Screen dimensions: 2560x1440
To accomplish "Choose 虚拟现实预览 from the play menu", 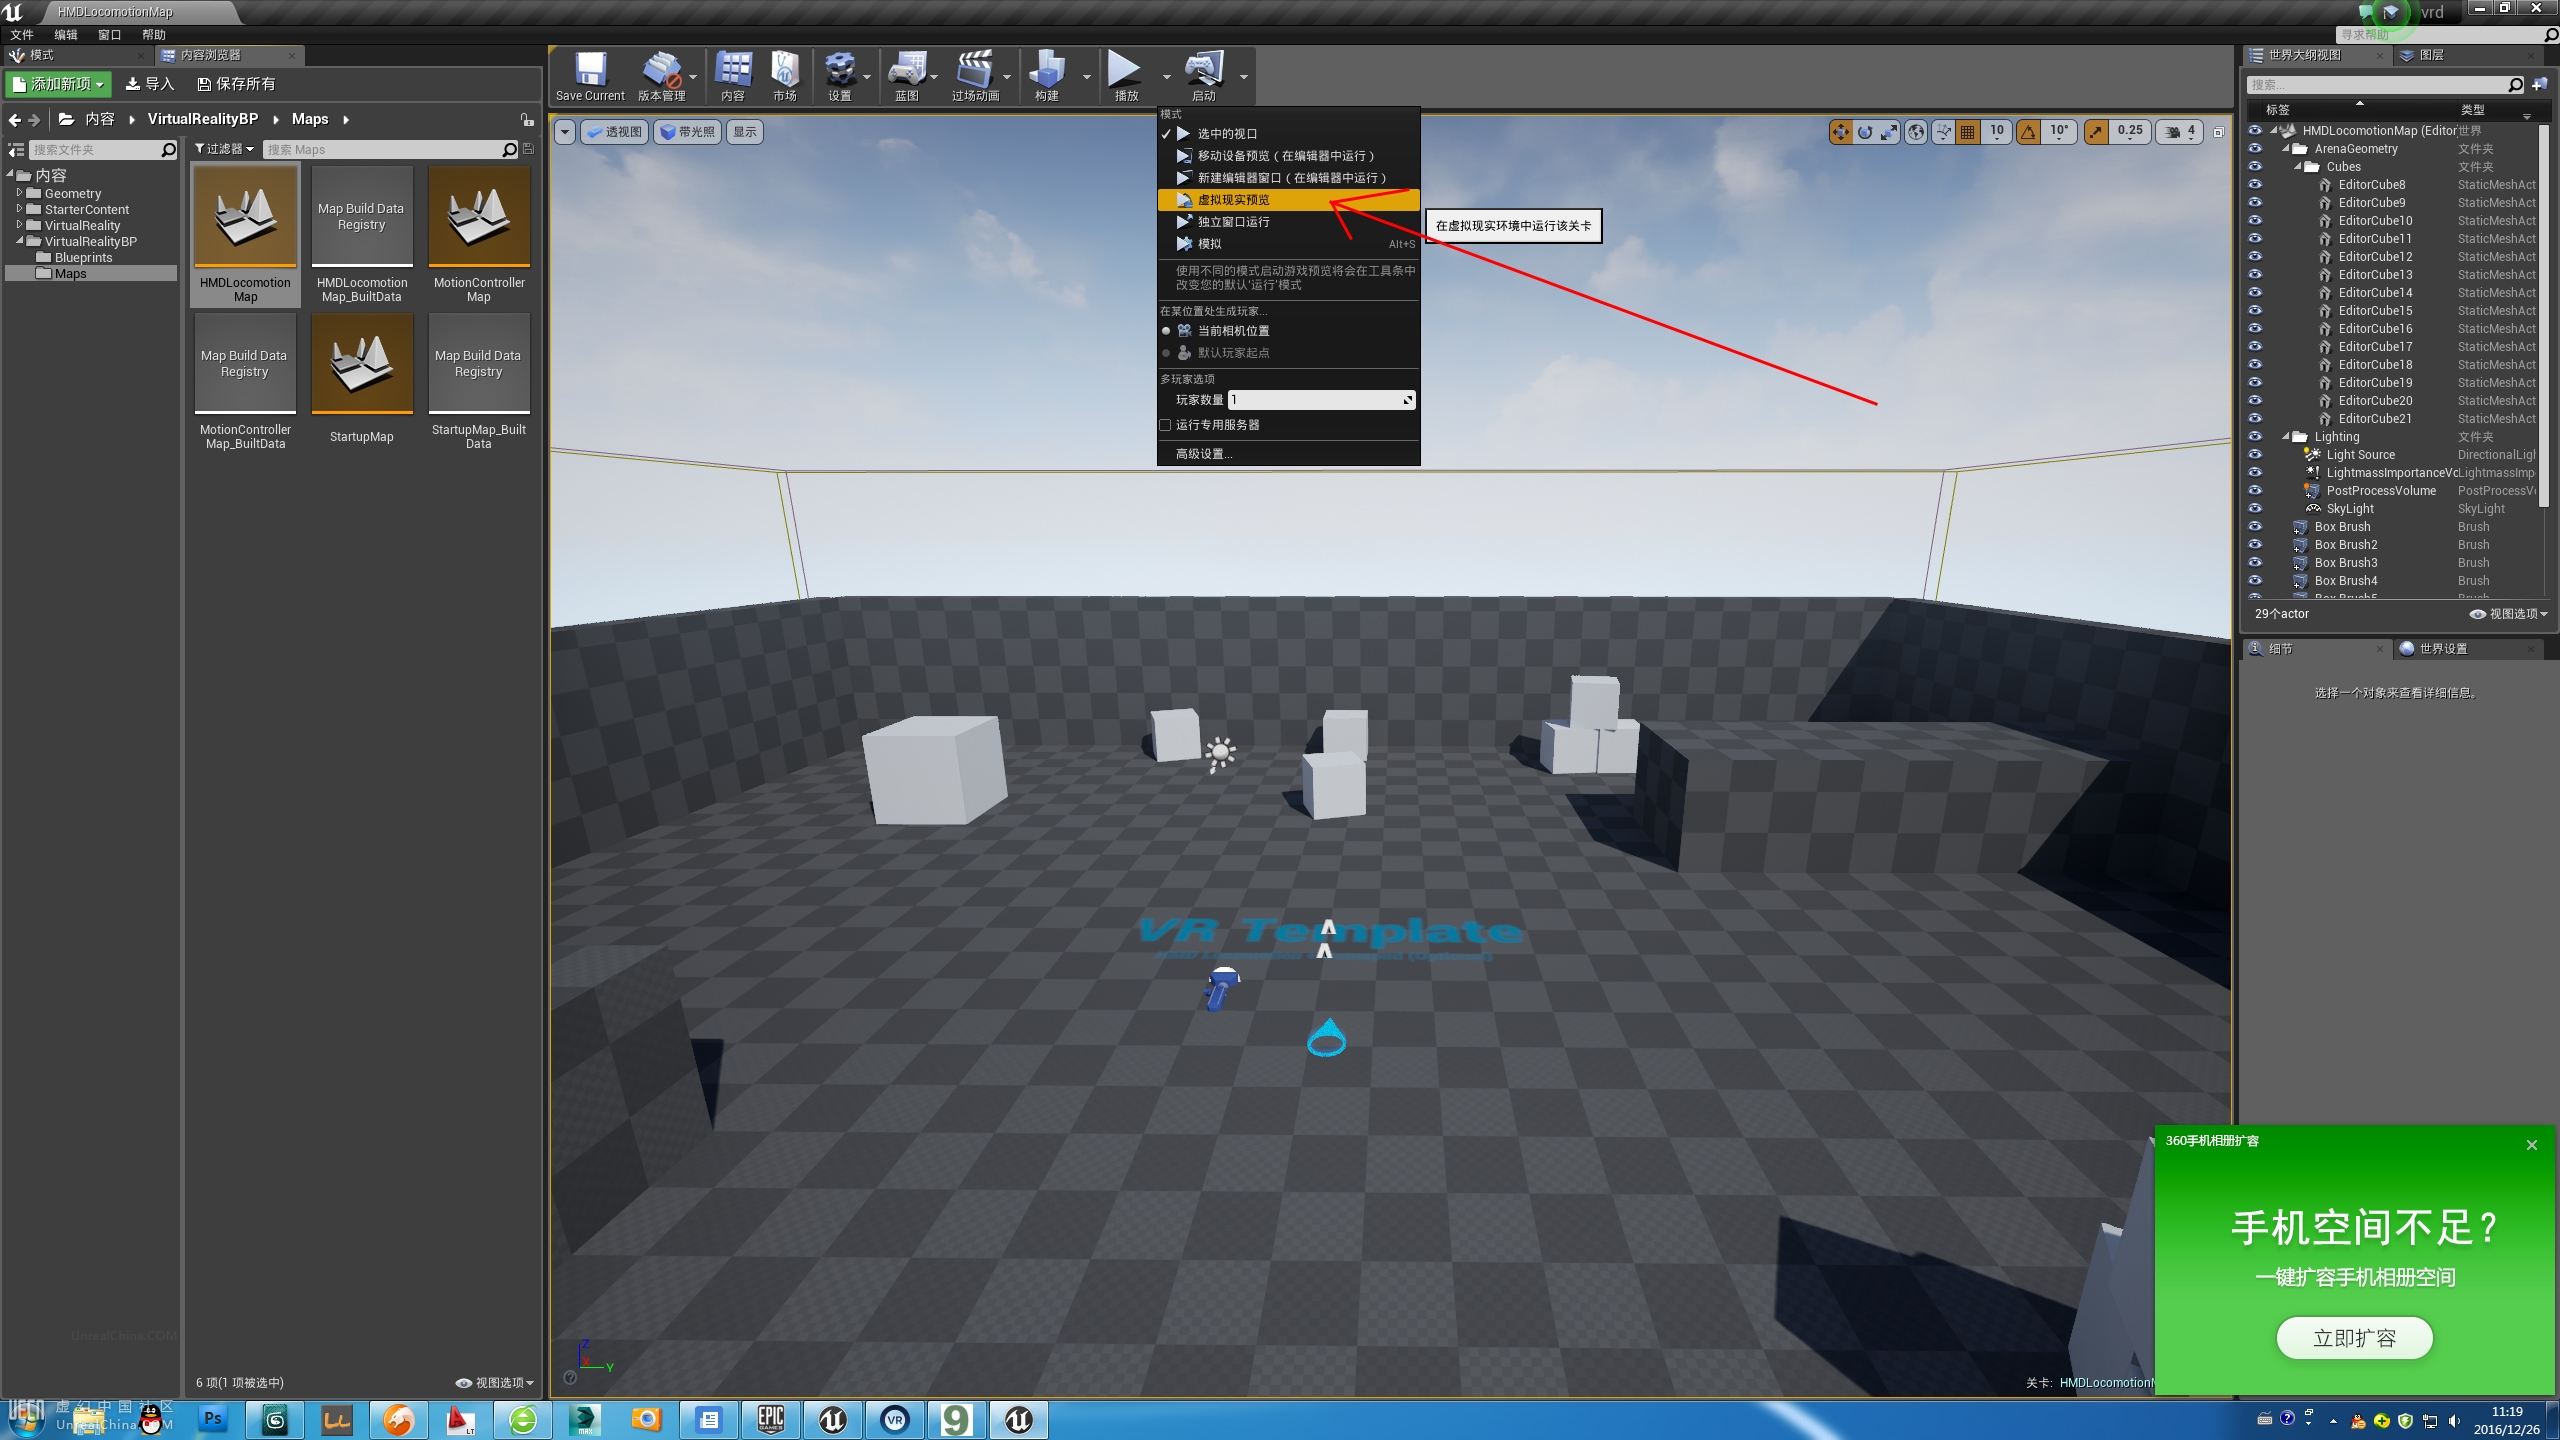I will [1233, 200].
